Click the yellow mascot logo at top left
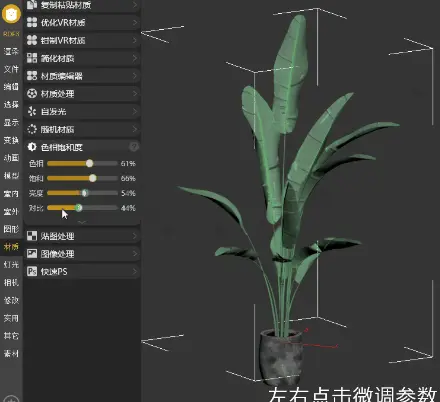This screenshot has width=440, height=402. pyautogui.click(x=11, y=14)
